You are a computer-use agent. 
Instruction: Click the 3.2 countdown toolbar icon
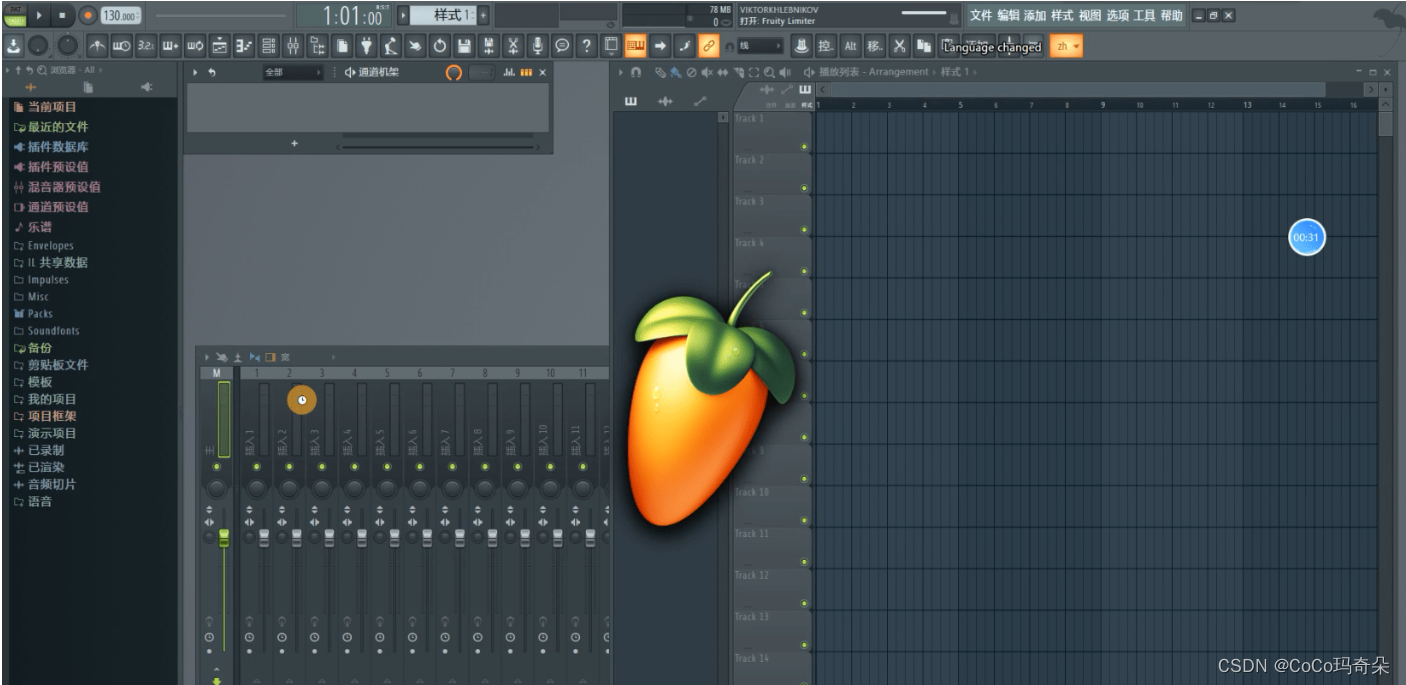click(146, 45)
